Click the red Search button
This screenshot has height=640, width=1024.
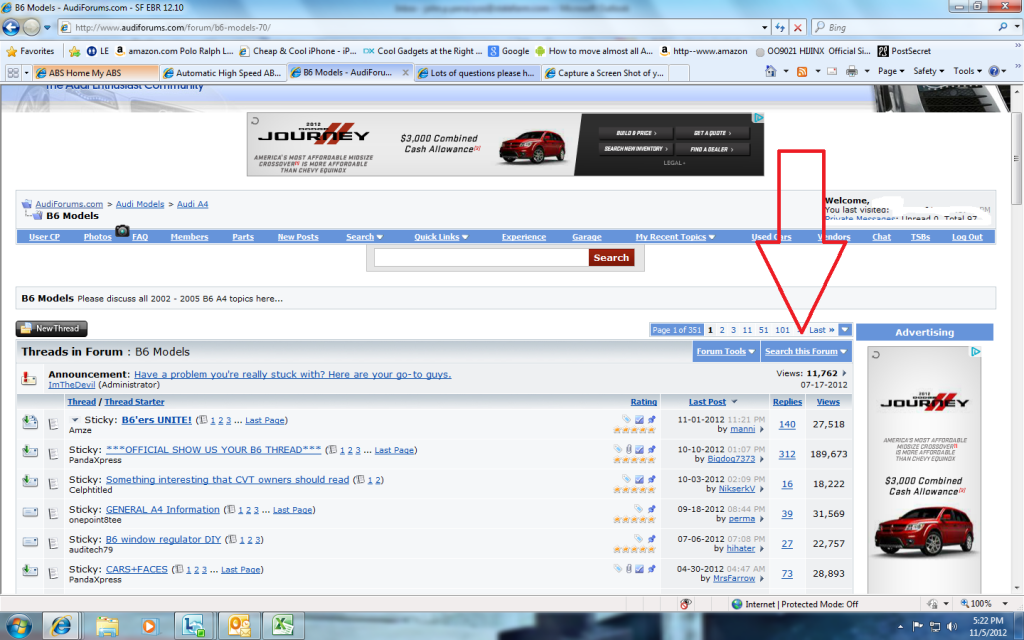pyautogui.click(x=611, y=257)
